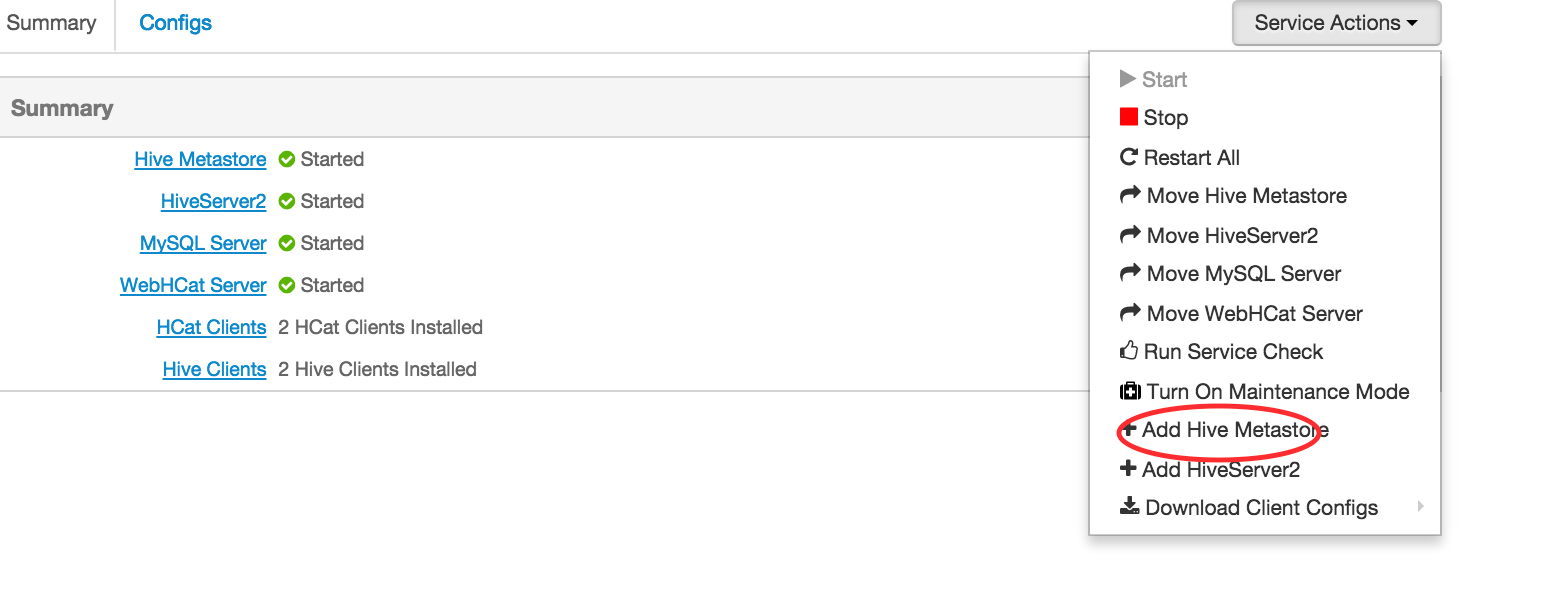Choose Move WebHCat Server option
This screenshot has height=592, width=1564.
click(1254, 313)
